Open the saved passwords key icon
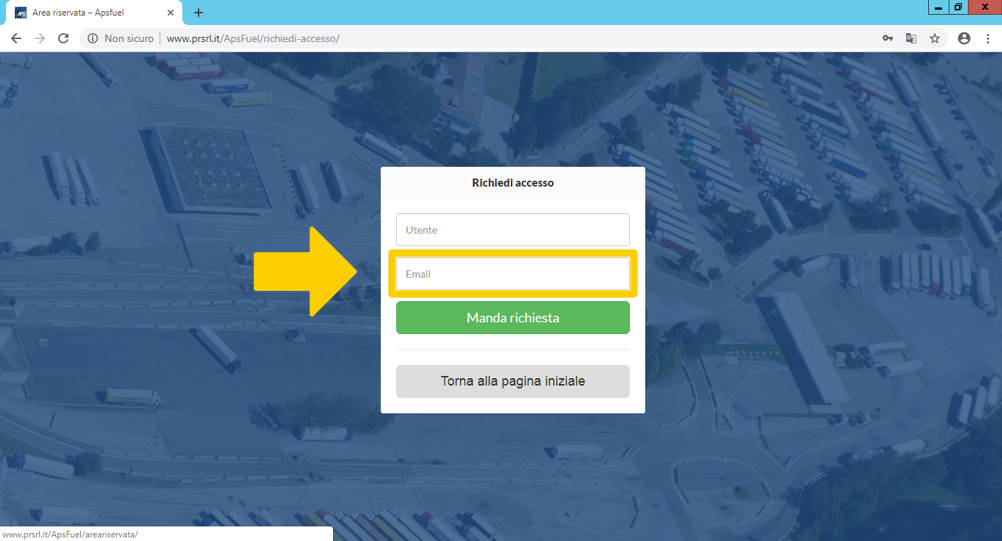 point(888,38)
